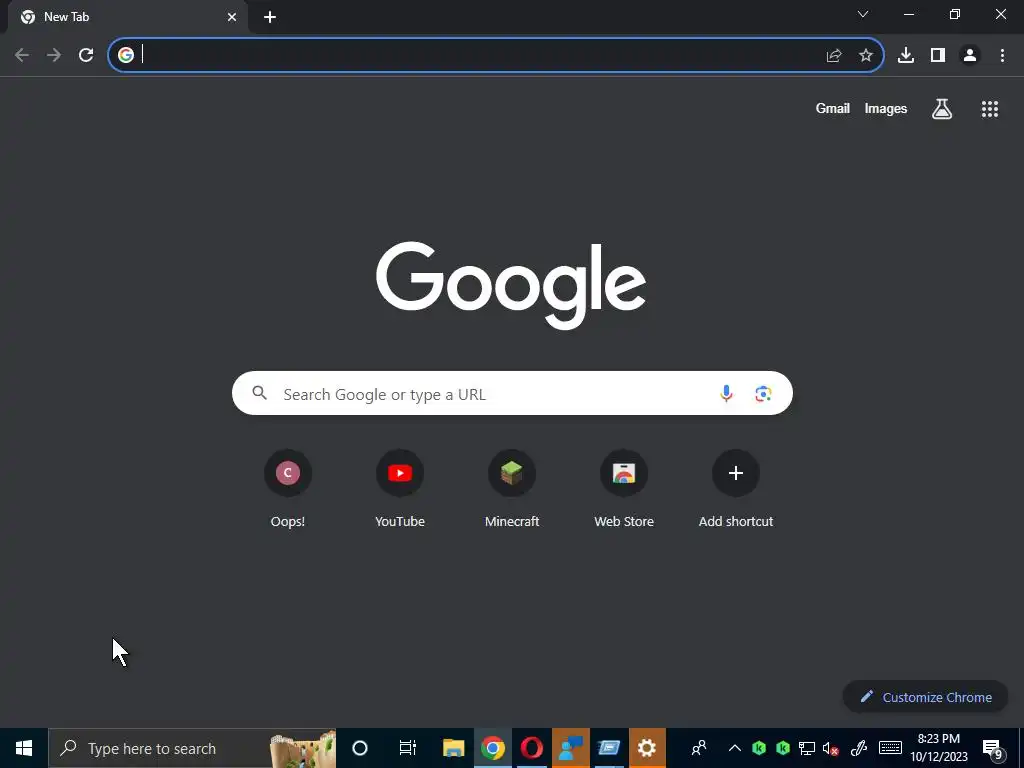Open the notification center icon
Viewport: 1024px width, 768px height.
[x=993, y=749]
